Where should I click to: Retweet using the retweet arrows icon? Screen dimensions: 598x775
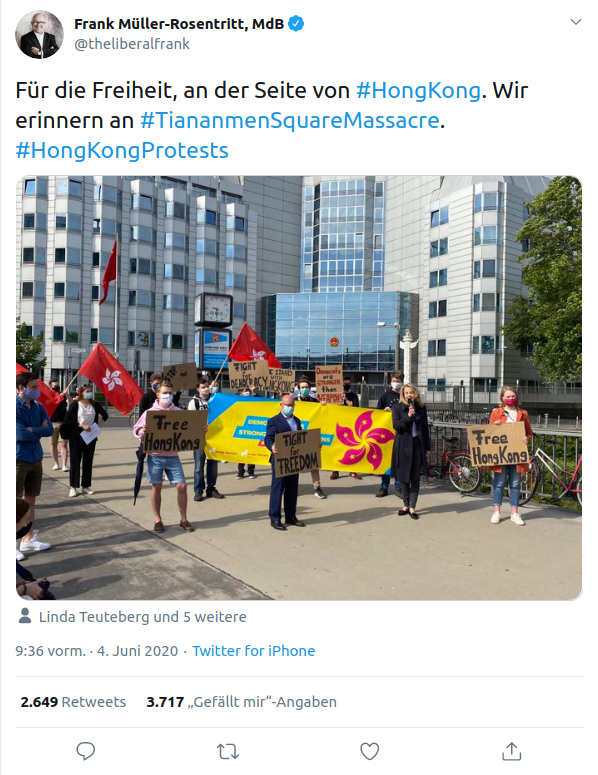coord(228,752)
